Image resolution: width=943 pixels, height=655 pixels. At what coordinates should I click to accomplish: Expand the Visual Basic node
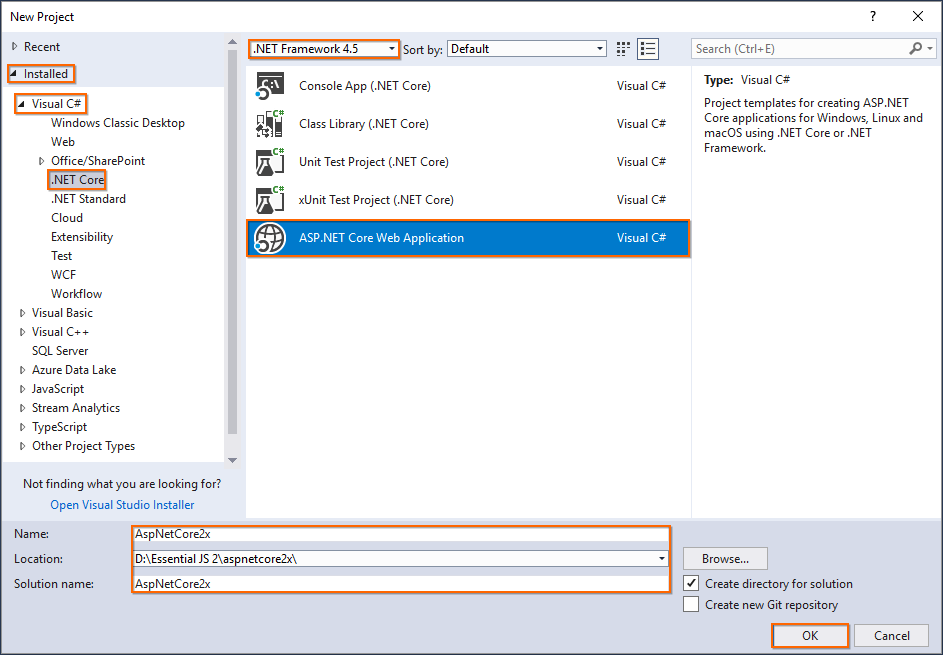pos(22,313)
